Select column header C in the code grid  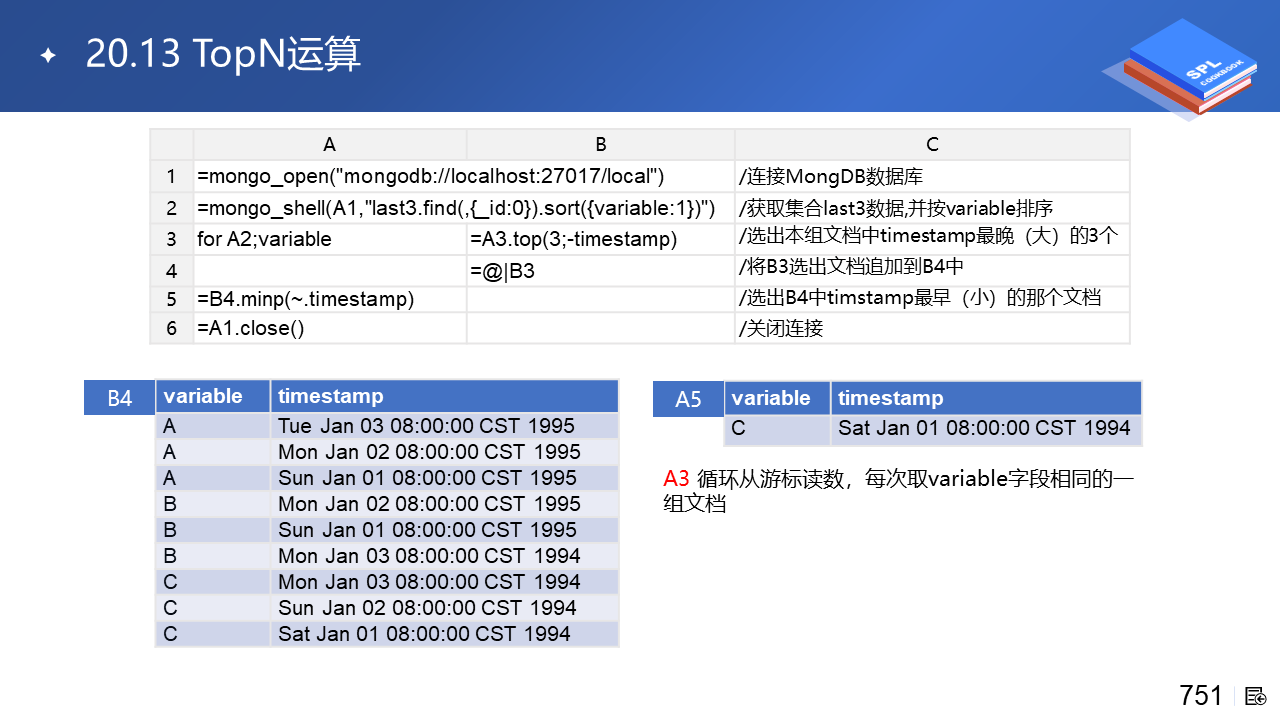(x=932, y=145)
